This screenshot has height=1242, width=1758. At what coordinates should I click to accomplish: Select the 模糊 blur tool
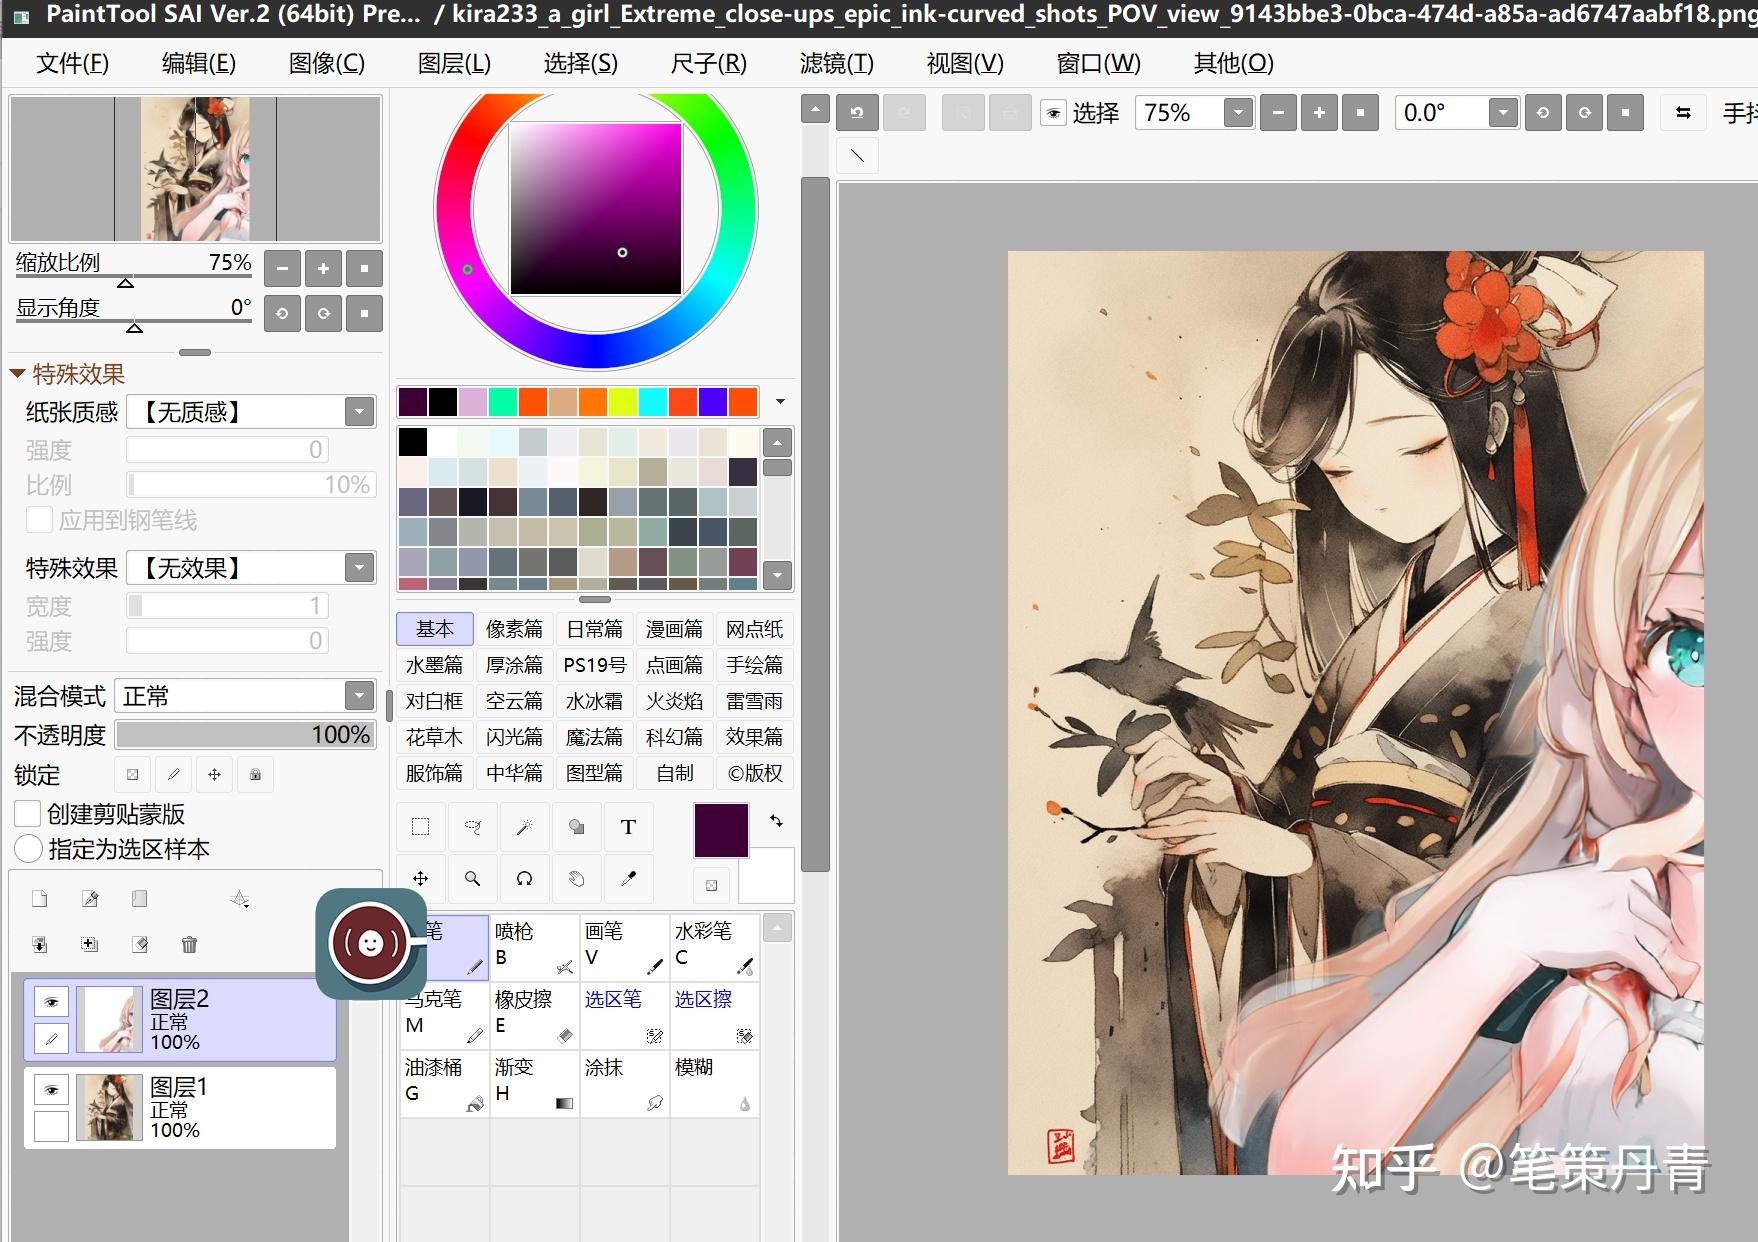point(714,1083)
